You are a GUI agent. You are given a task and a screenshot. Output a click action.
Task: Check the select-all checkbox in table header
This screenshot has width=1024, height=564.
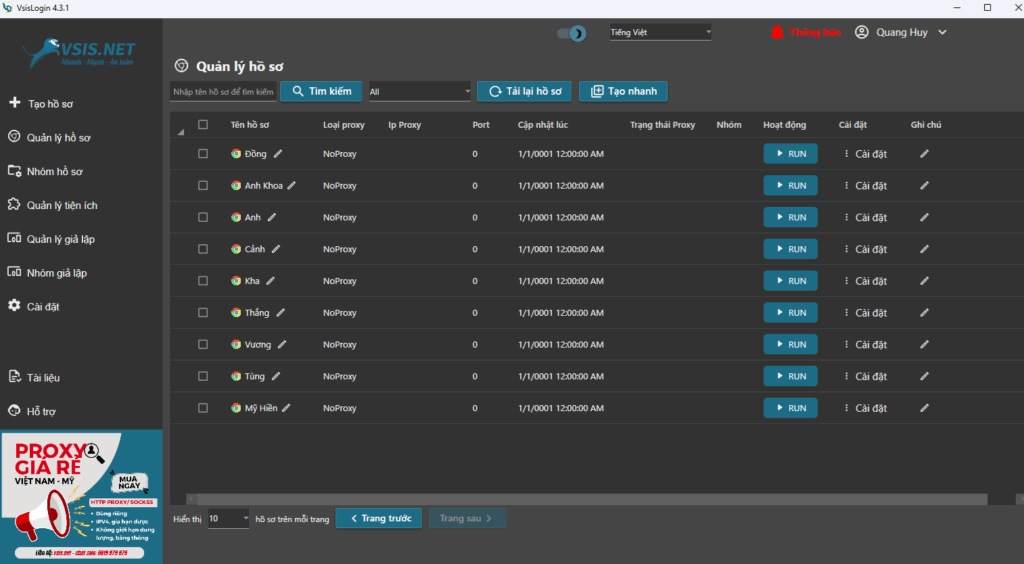pos(203,125)
